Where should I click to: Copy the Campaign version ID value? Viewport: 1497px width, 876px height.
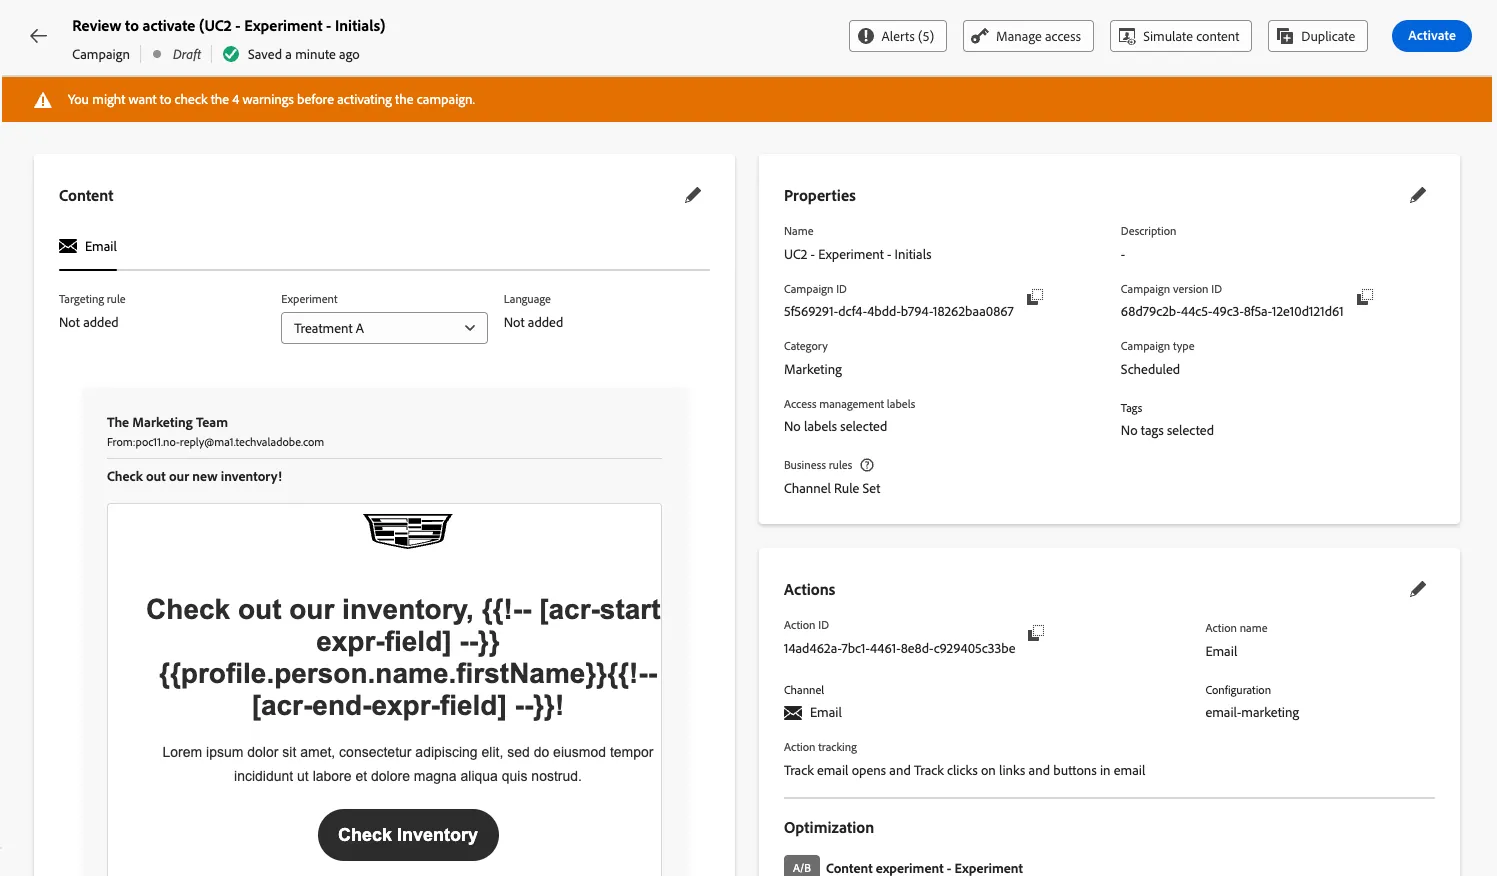tap(1365, 297)
